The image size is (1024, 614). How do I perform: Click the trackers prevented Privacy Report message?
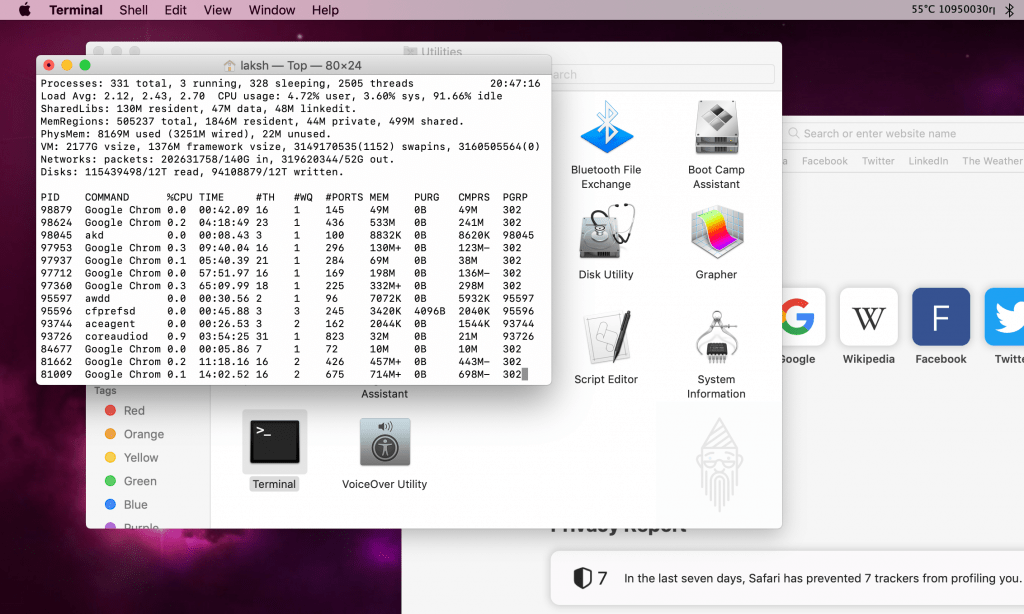[x=823, y=578]
